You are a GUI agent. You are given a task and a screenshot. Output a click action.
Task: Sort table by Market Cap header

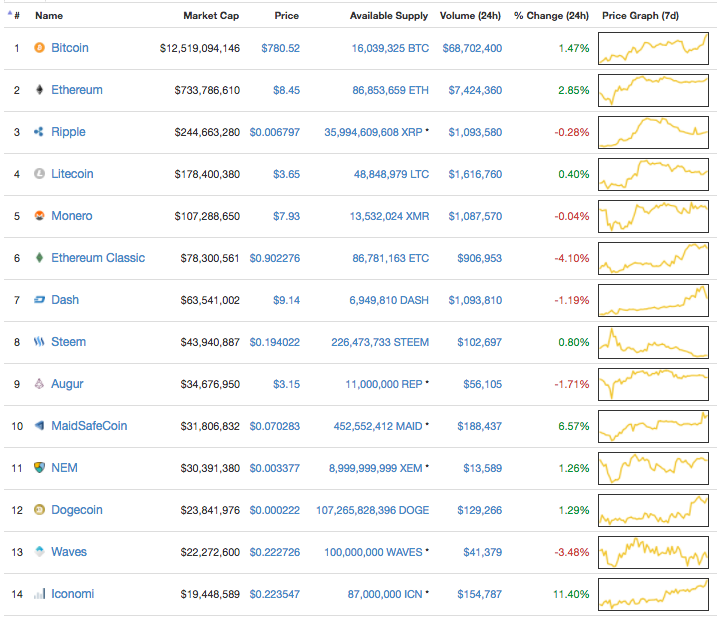click(x=211, y=16)
